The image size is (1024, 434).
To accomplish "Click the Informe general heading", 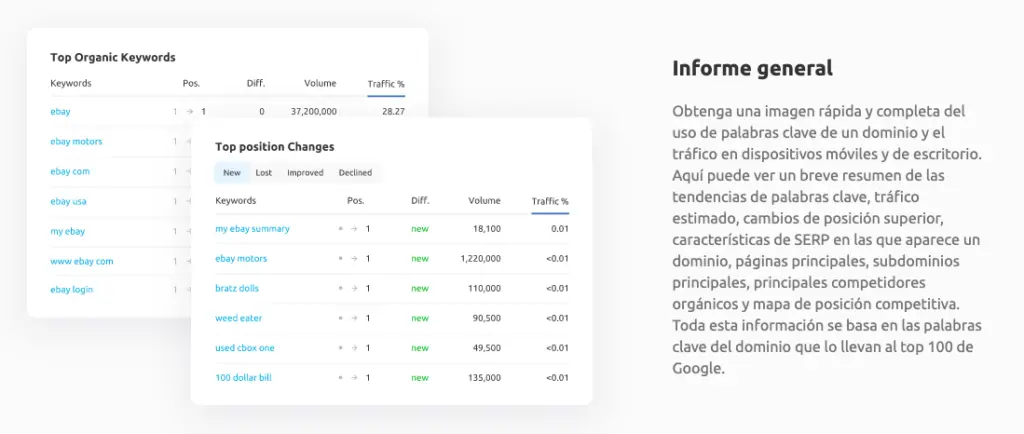I will point(752,69).
